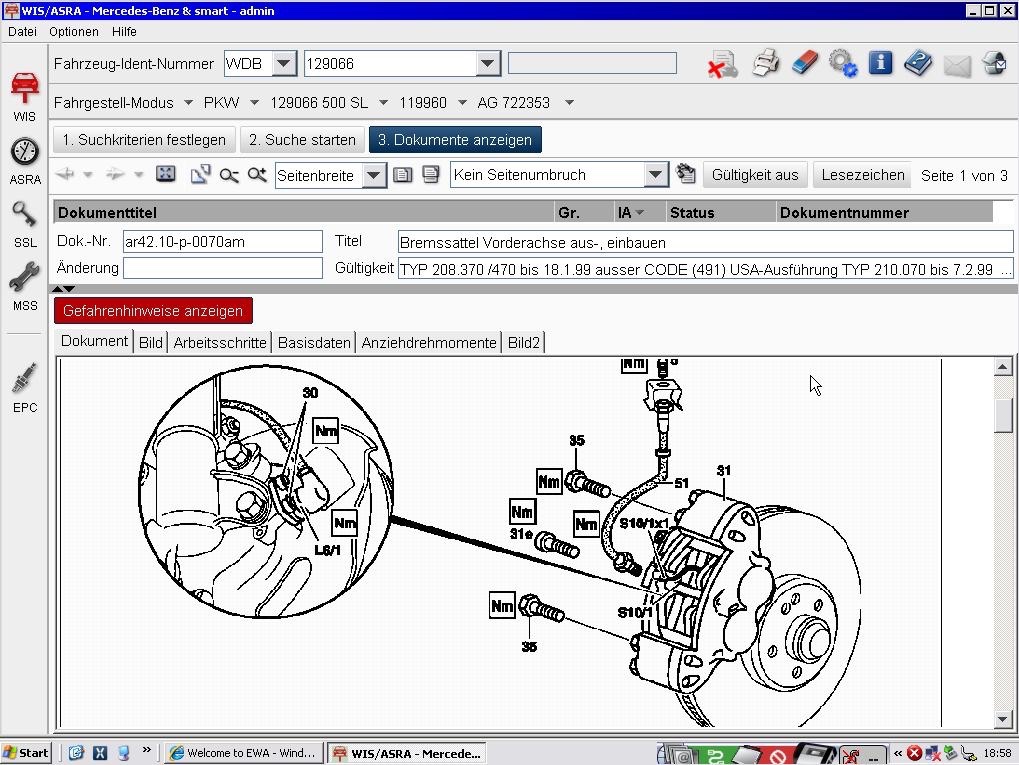
Task: Open the MSS wrench module
Action: pyautogui.click(x=25, y=287)
